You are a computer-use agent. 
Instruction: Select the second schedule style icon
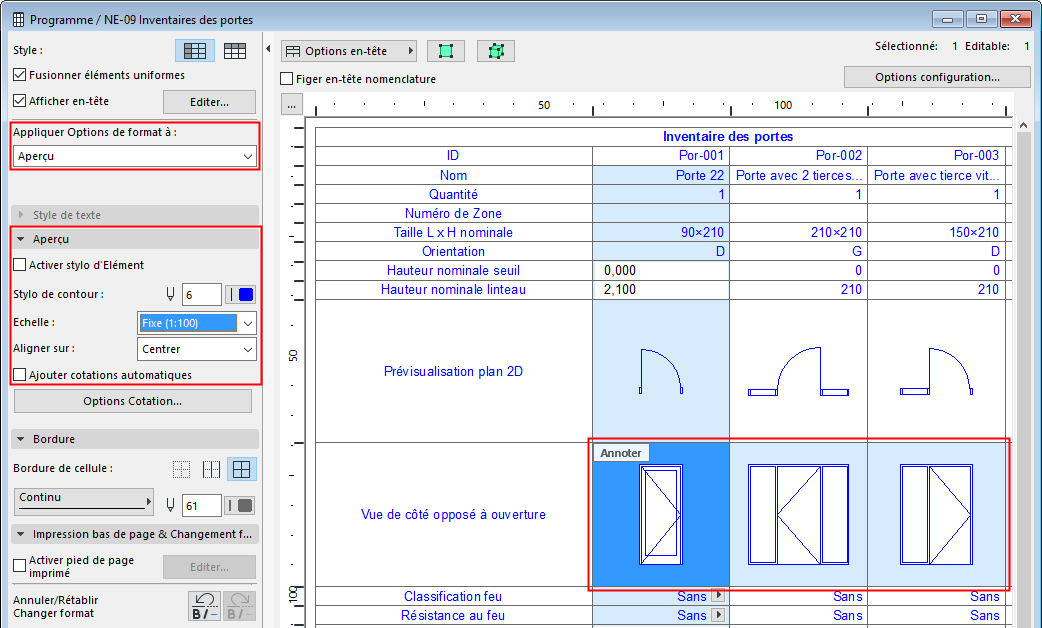[235, 50]
